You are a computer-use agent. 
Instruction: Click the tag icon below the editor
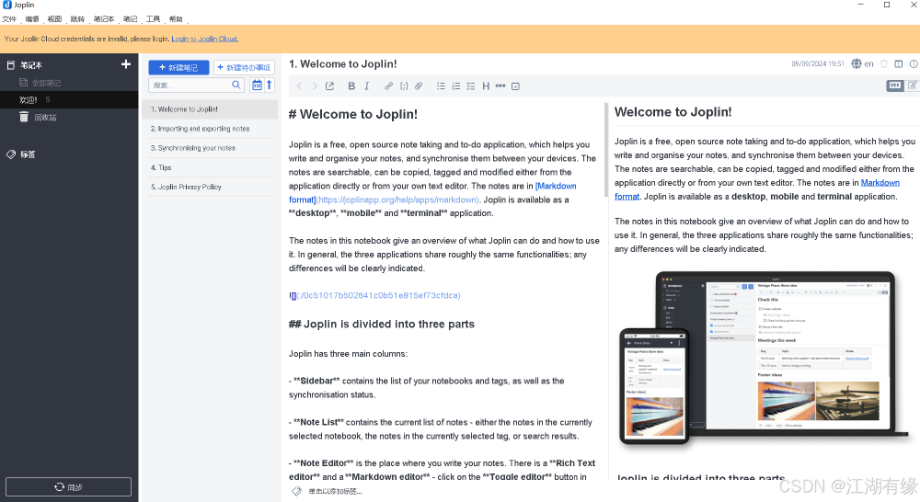[x=297, y=491]
